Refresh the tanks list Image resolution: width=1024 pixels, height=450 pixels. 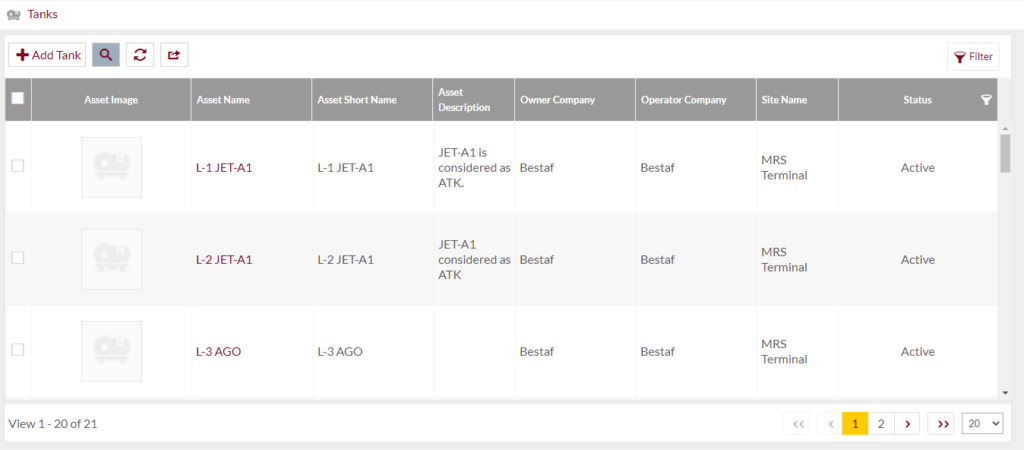coord(140,55)
